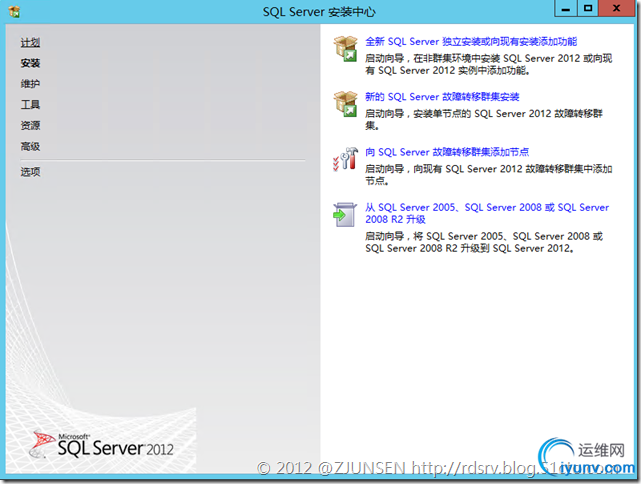Click the Microsoft SQL Server 2012 logo
The width and height of the screenshot is (641, 484).
click(102, 445)
